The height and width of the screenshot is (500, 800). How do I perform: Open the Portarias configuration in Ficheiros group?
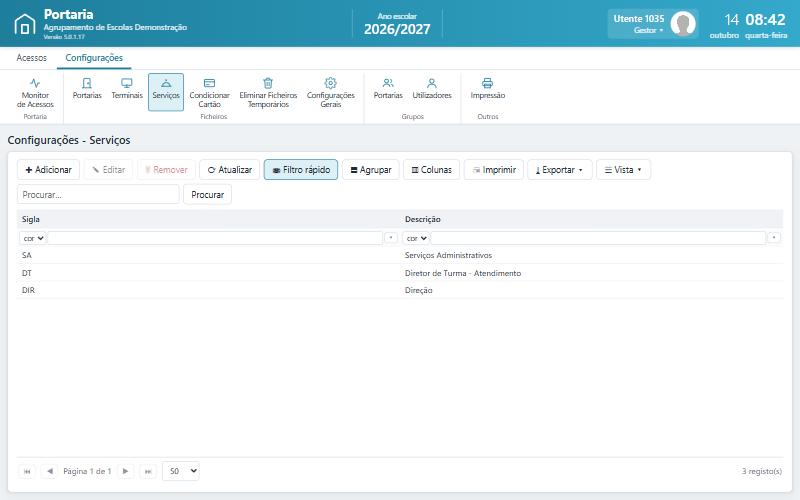point(87,88)
